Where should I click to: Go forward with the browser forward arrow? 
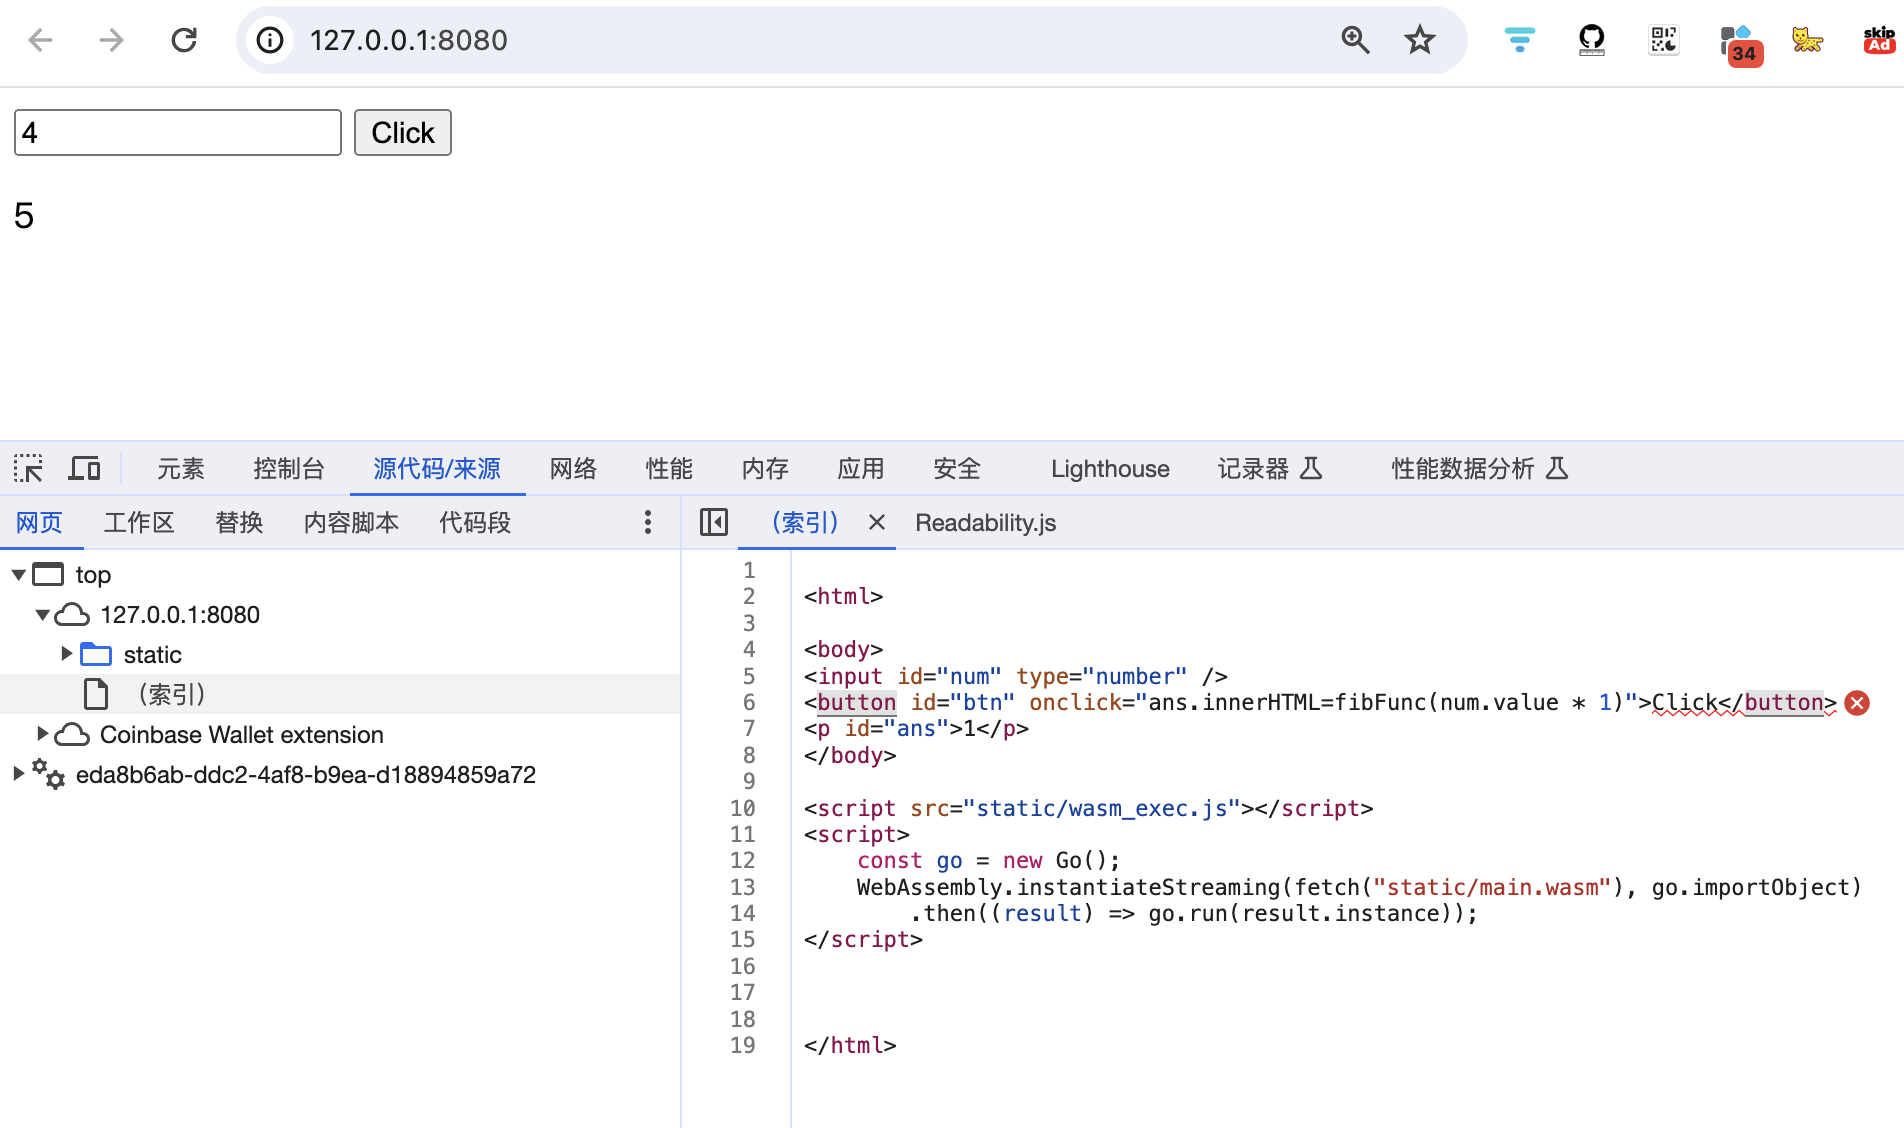[x=112, y=40]
